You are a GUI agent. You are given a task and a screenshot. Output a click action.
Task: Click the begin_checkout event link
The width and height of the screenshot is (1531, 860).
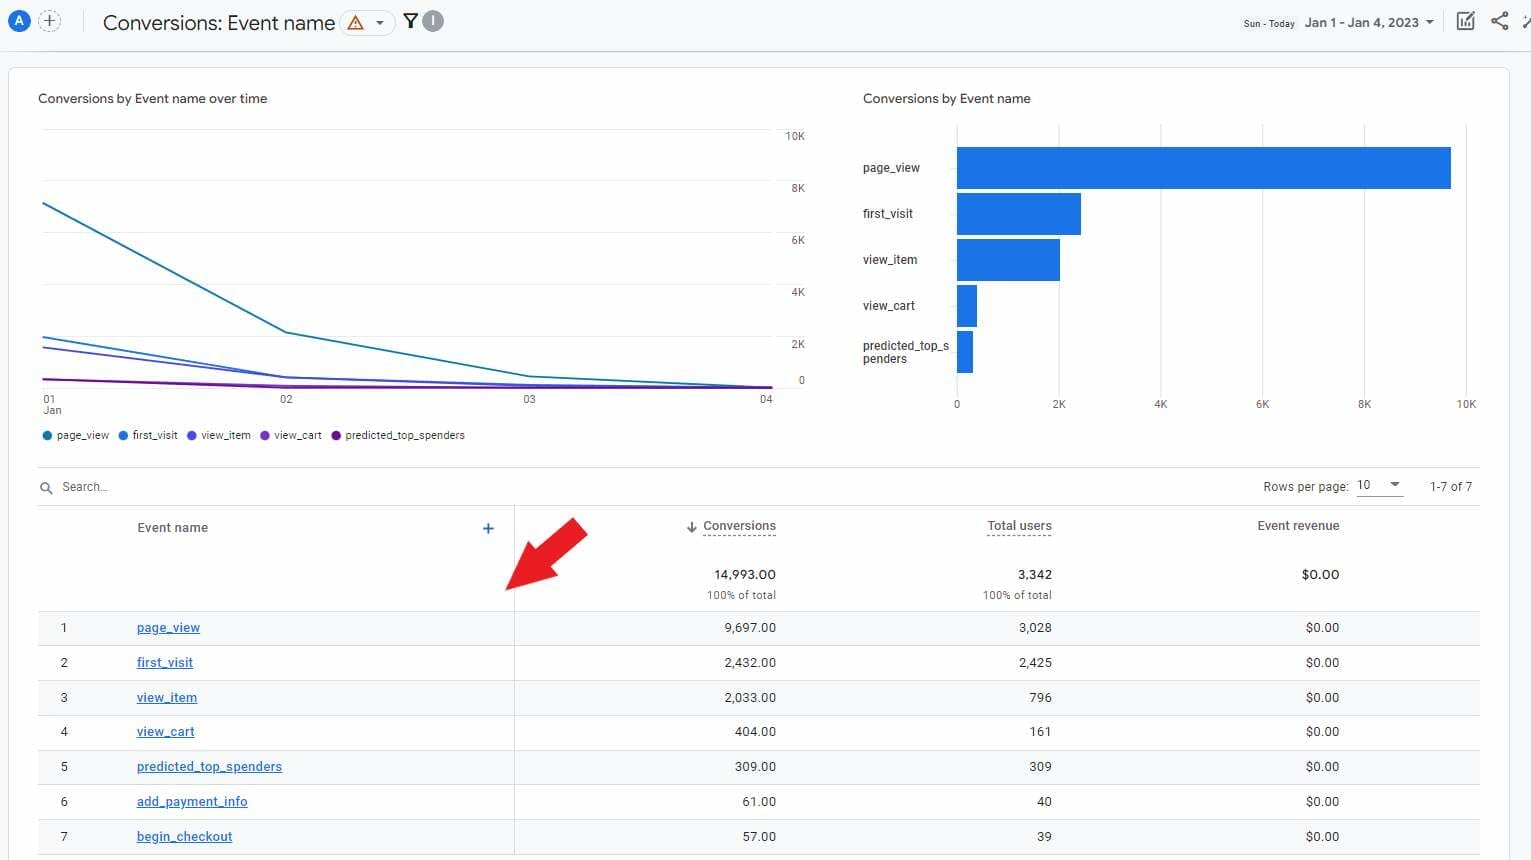184,836
